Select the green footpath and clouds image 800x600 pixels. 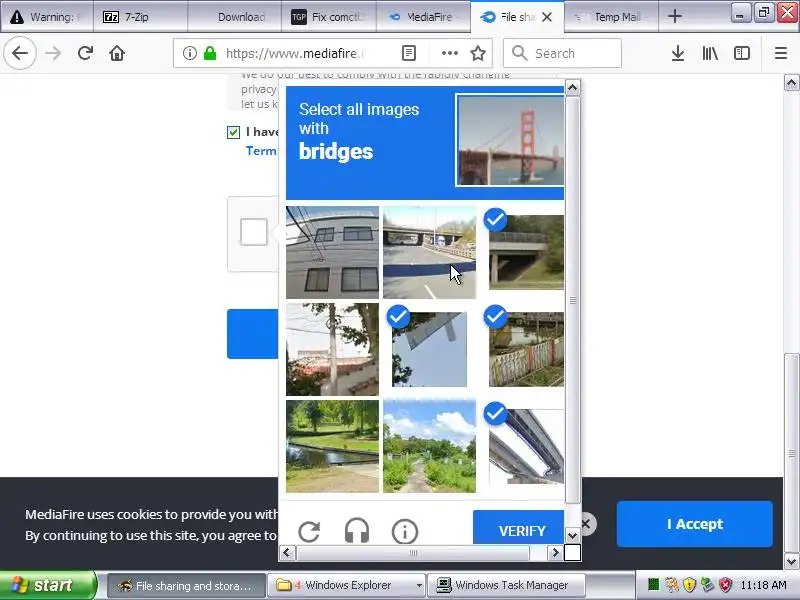pos(429,446)
